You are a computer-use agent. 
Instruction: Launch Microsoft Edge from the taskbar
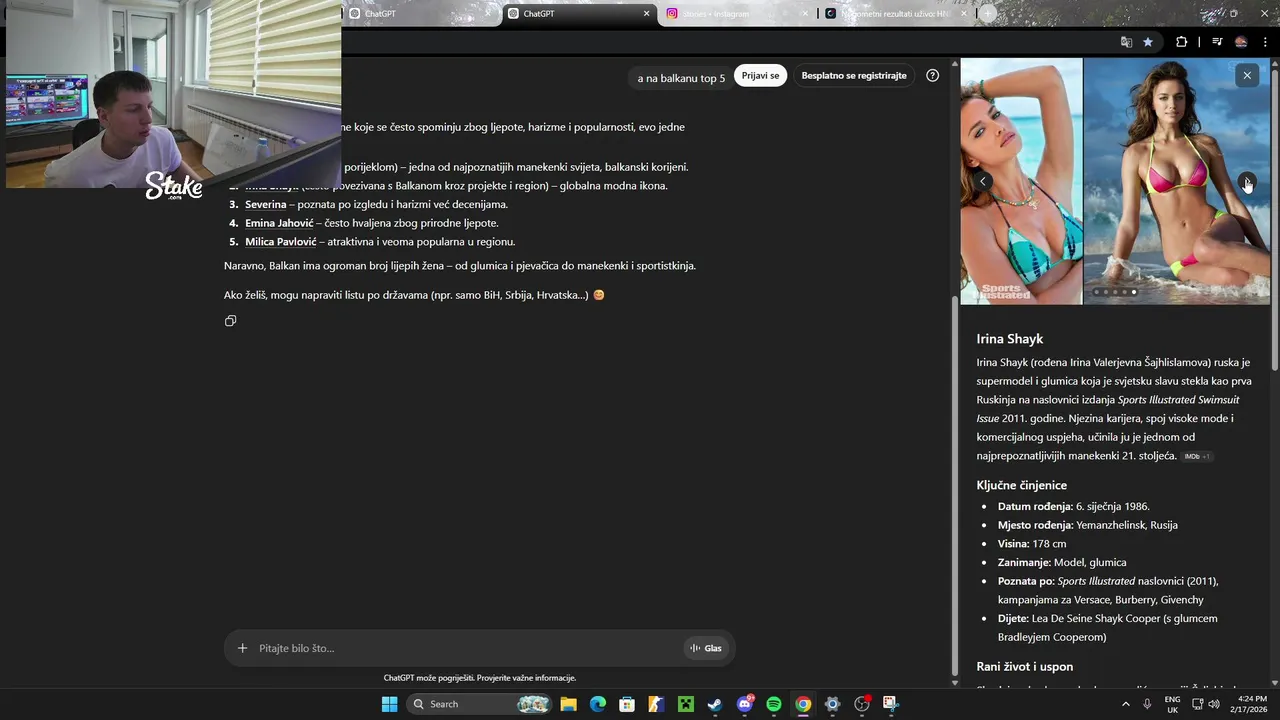click(x=597, y=704)
